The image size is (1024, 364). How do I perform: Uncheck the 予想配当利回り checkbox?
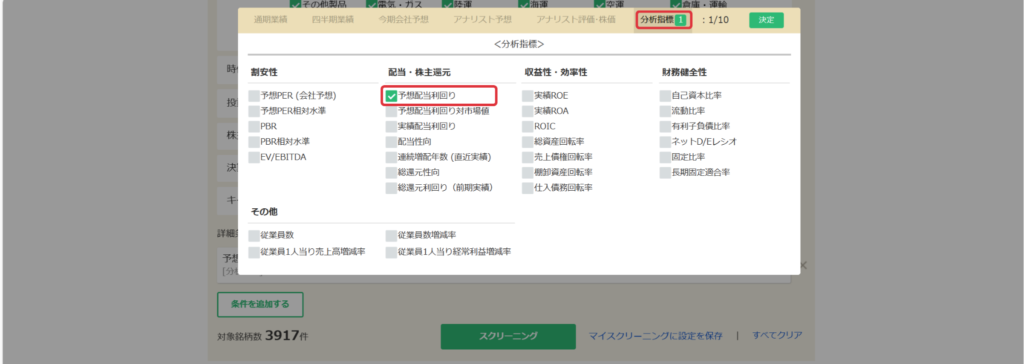tap(391, 96)
